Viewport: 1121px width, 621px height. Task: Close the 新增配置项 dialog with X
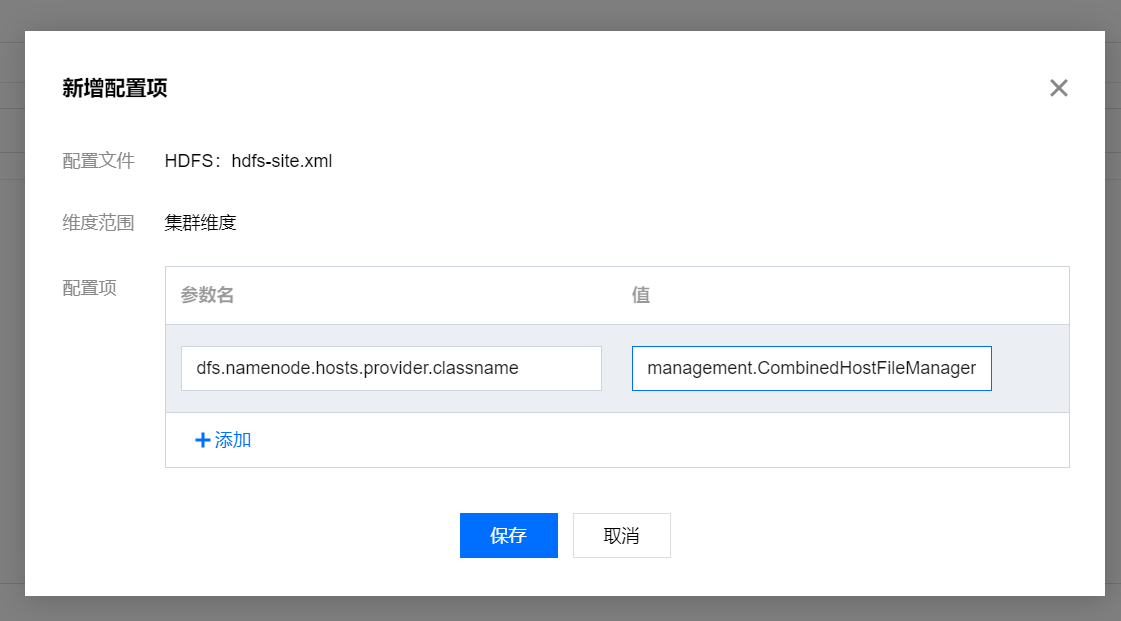(x=1059, y=88)
